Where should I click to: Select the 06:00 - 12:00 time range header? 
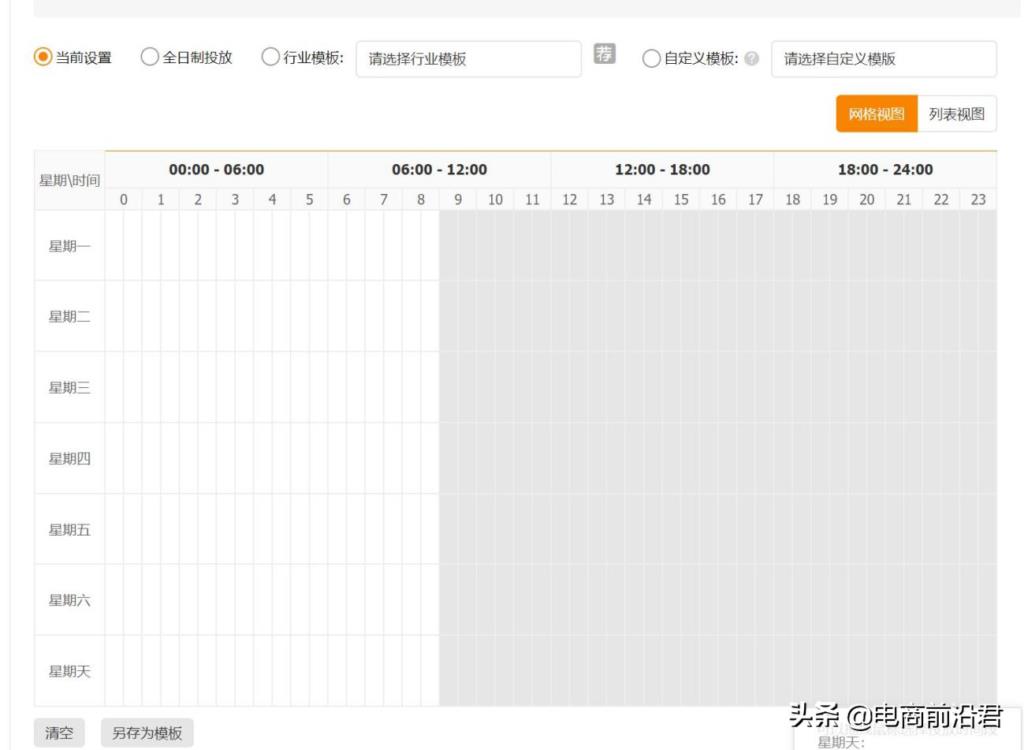click(x=440, y=170)
